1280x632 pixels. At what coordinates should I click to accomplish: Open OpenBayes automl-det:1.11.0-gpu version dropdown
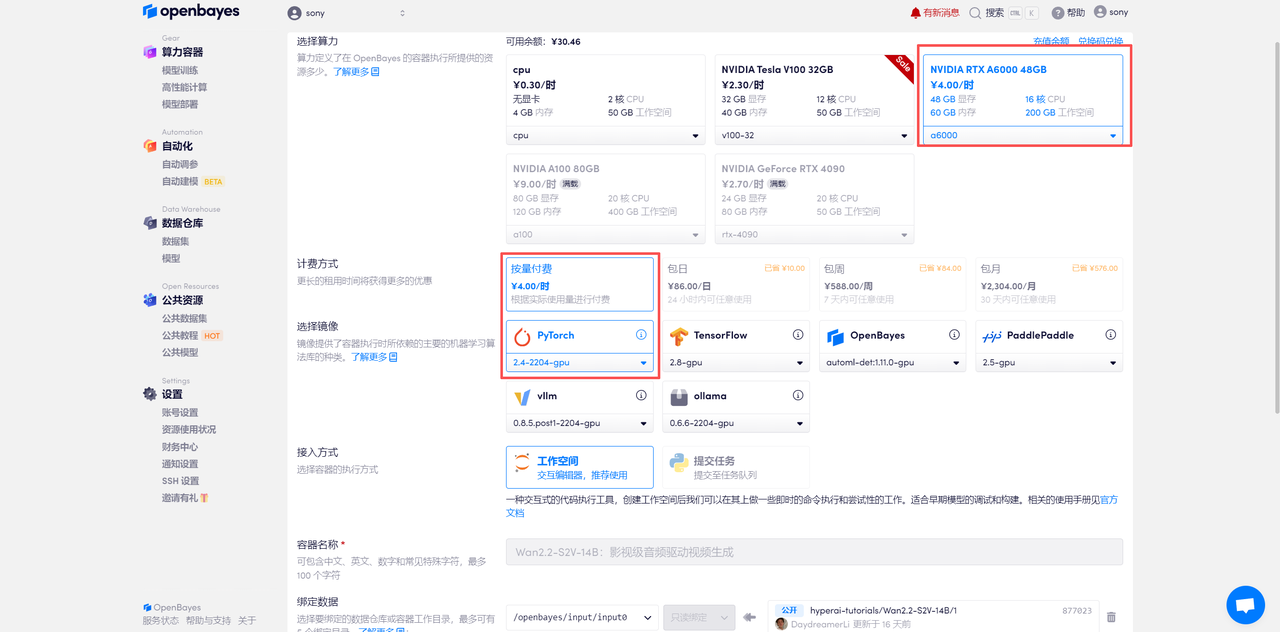tap(893, 363)
